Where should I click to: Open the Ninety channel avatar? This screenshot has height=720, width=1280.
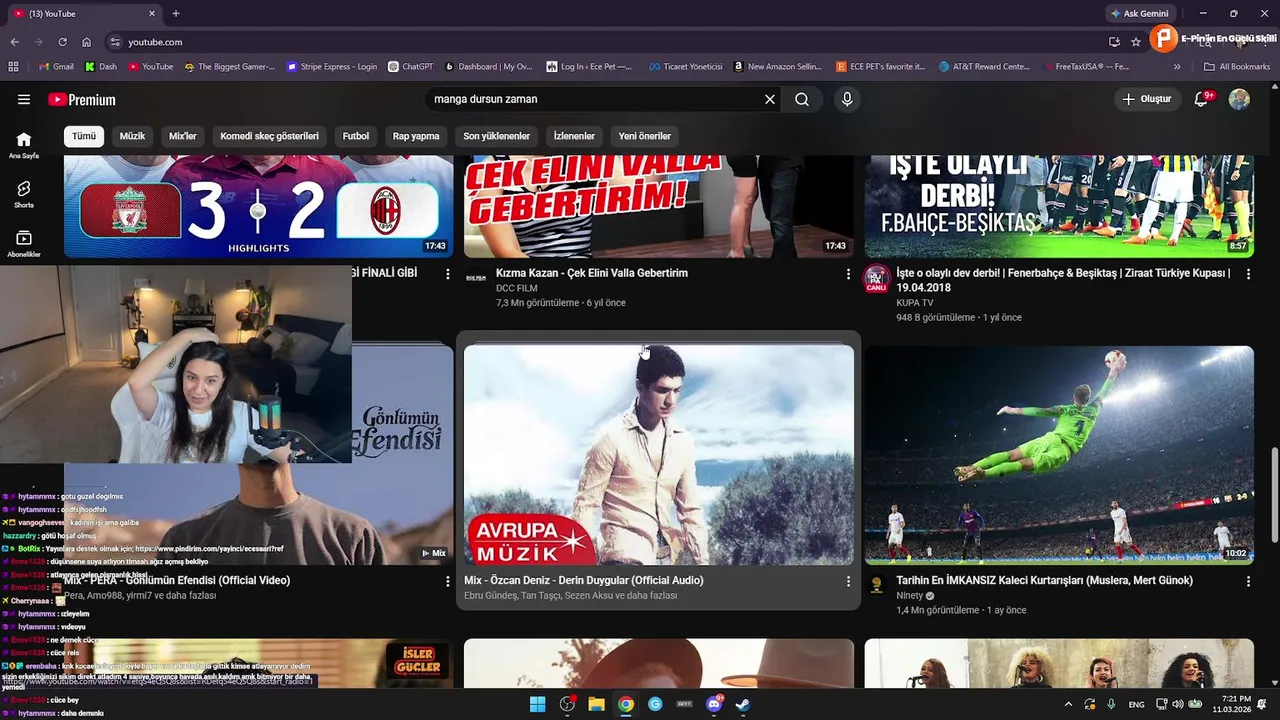pos(877,586)
